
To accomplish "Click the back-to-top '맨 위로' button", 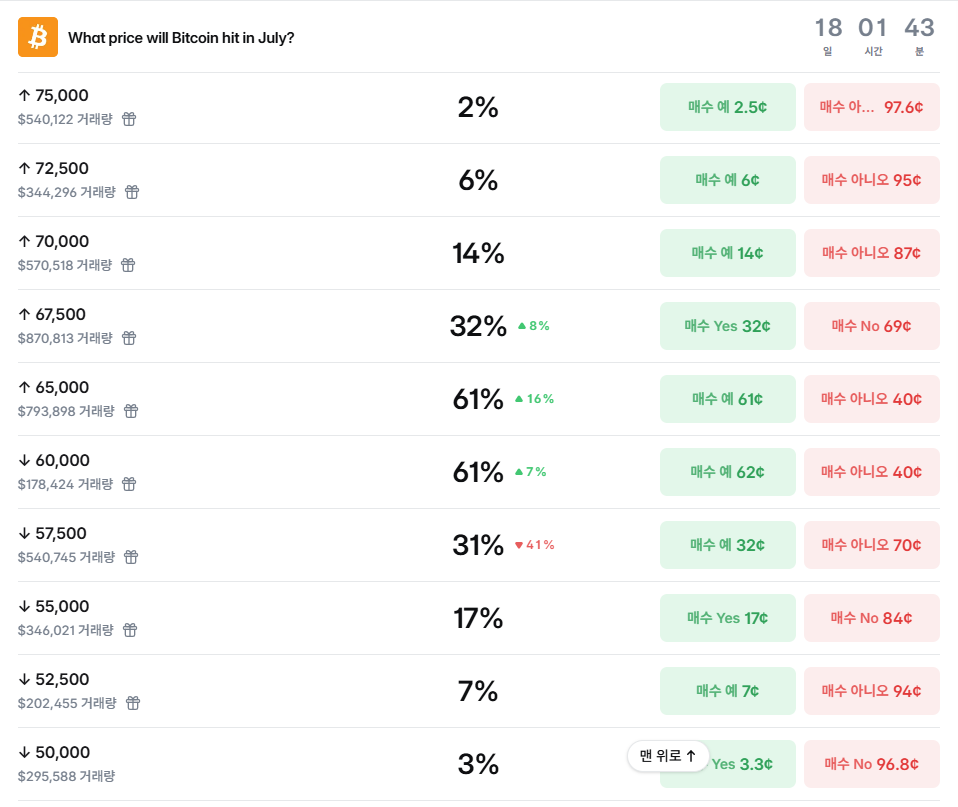I will pyautogui.click(x=668, y=756).
